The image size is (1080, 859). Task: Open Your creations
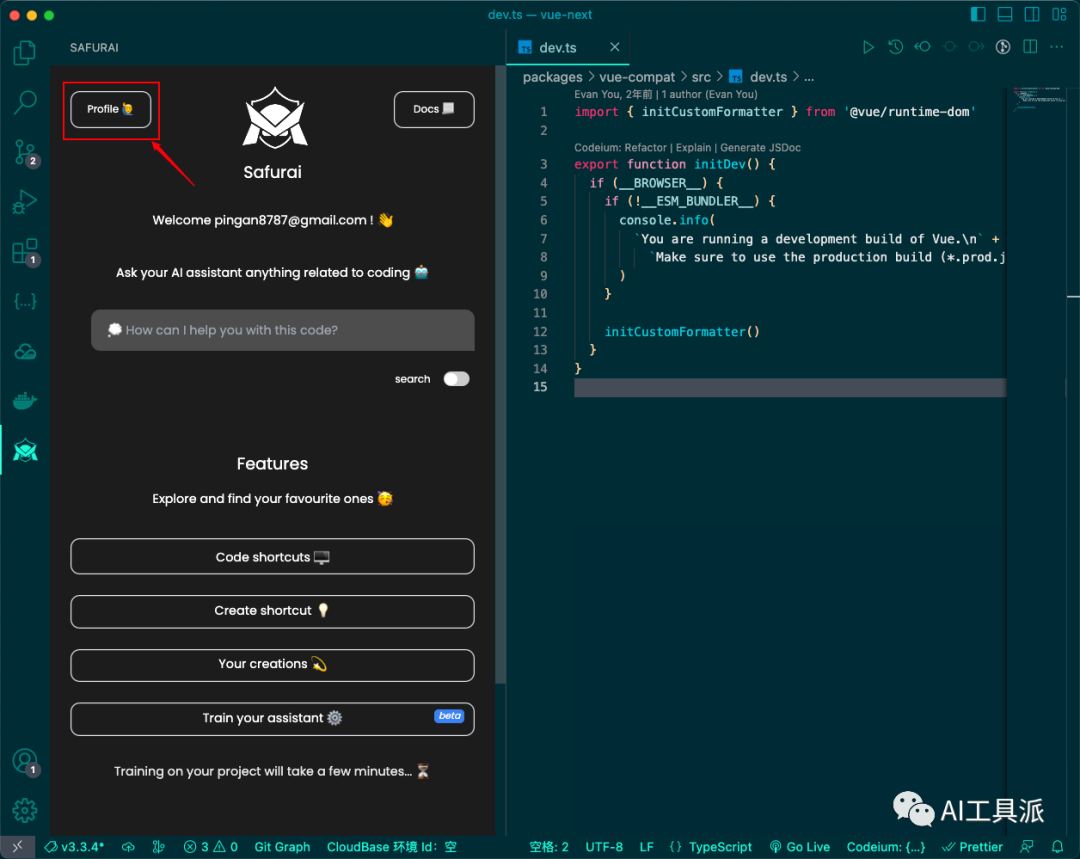[272, 665]
